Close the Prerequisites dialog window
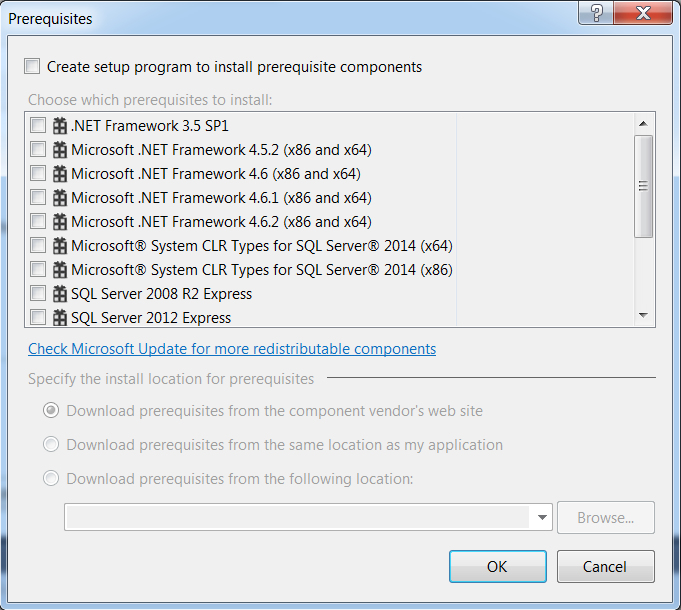This screenshot has height=610, width=681. coord(643,13)
